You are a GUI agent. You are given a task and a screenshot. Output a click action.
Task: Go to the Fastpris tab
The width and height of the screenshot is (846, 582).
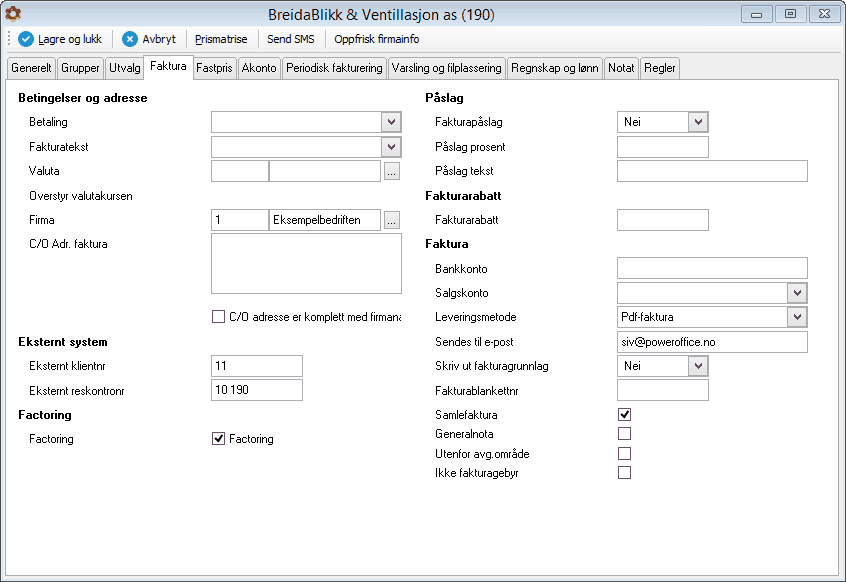tap(214, 68)
